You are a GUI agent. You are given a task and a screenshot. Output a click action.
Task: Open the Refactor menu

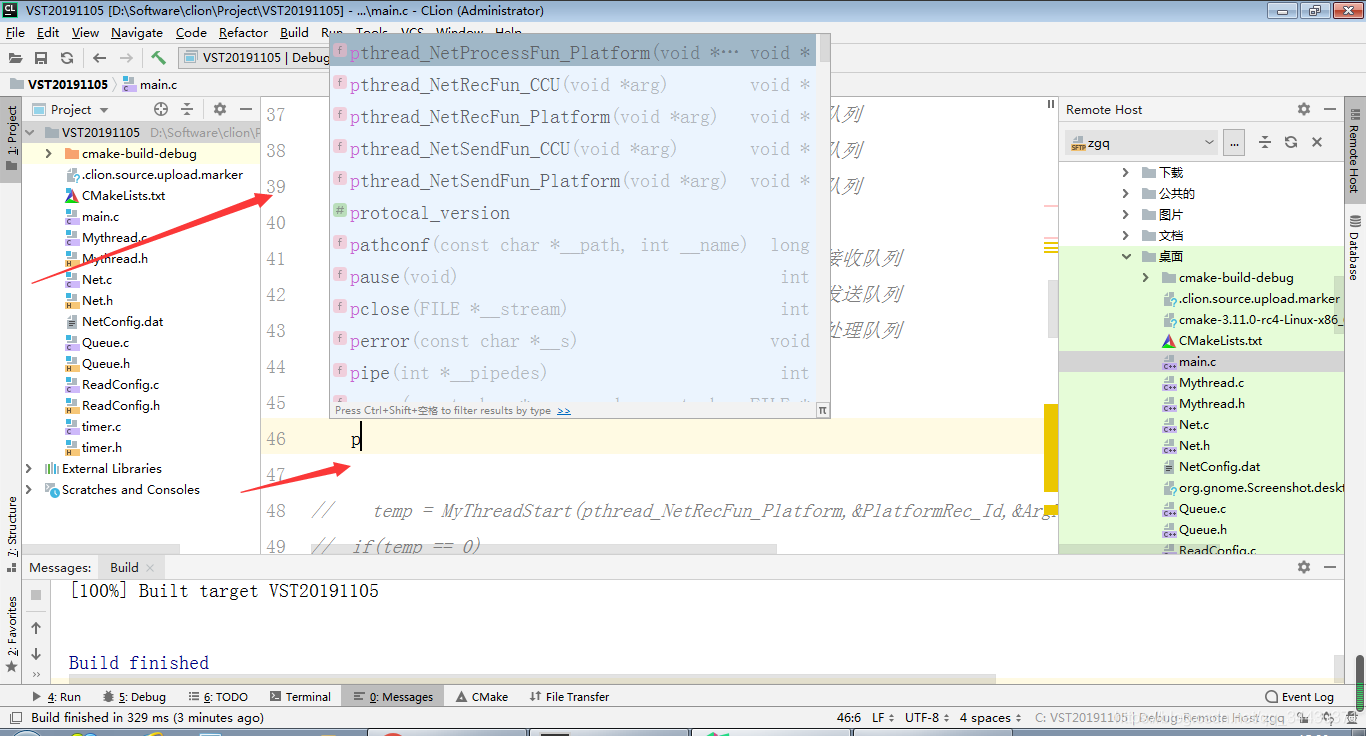[242, 32]
